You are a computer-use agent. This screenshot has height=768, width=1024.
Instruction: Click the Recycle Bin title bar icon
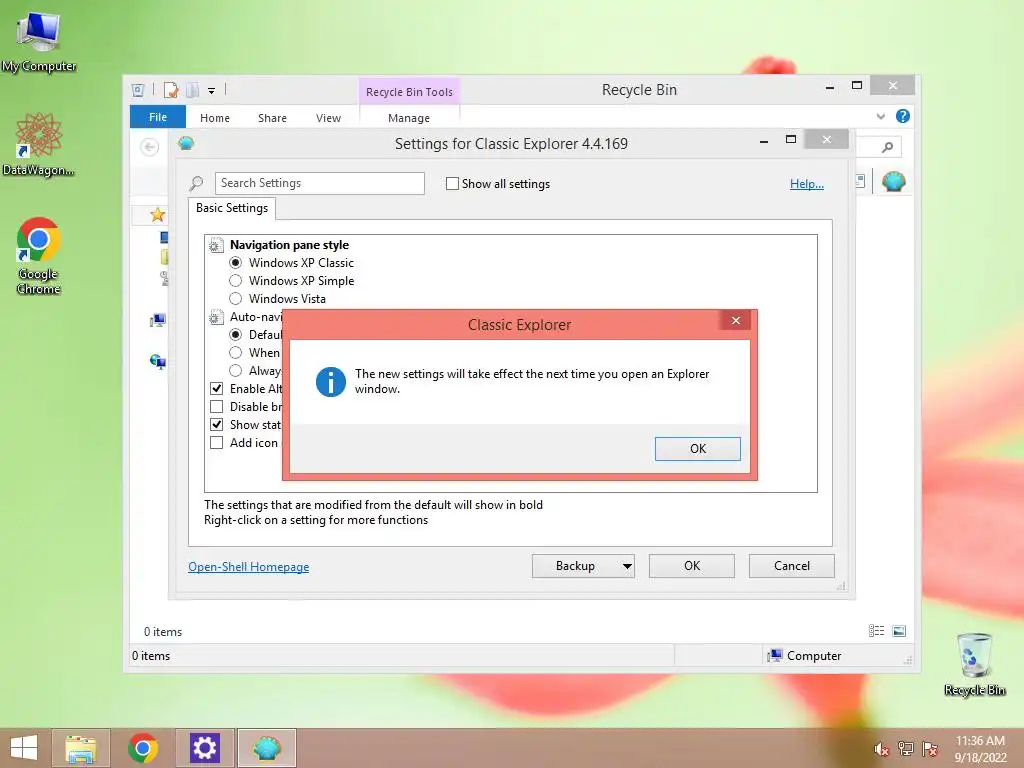click(x=138, y=90)
